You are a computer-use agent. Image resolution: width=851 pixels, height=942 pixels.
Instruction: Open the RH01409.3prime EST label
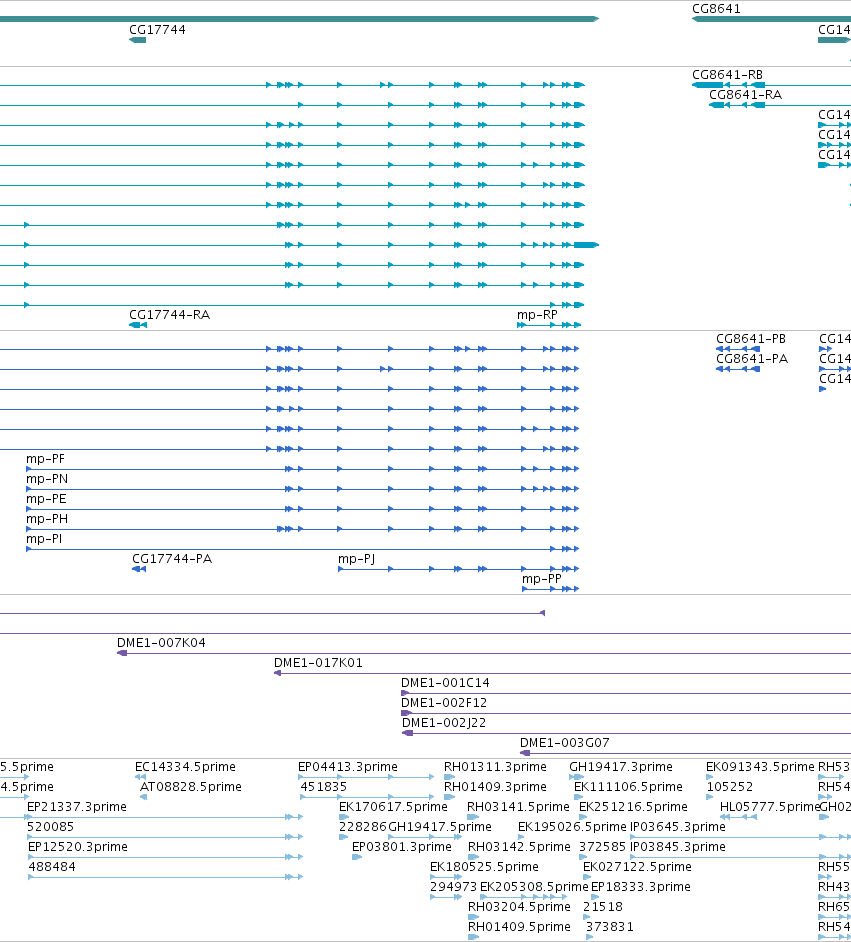pos(495,787)
